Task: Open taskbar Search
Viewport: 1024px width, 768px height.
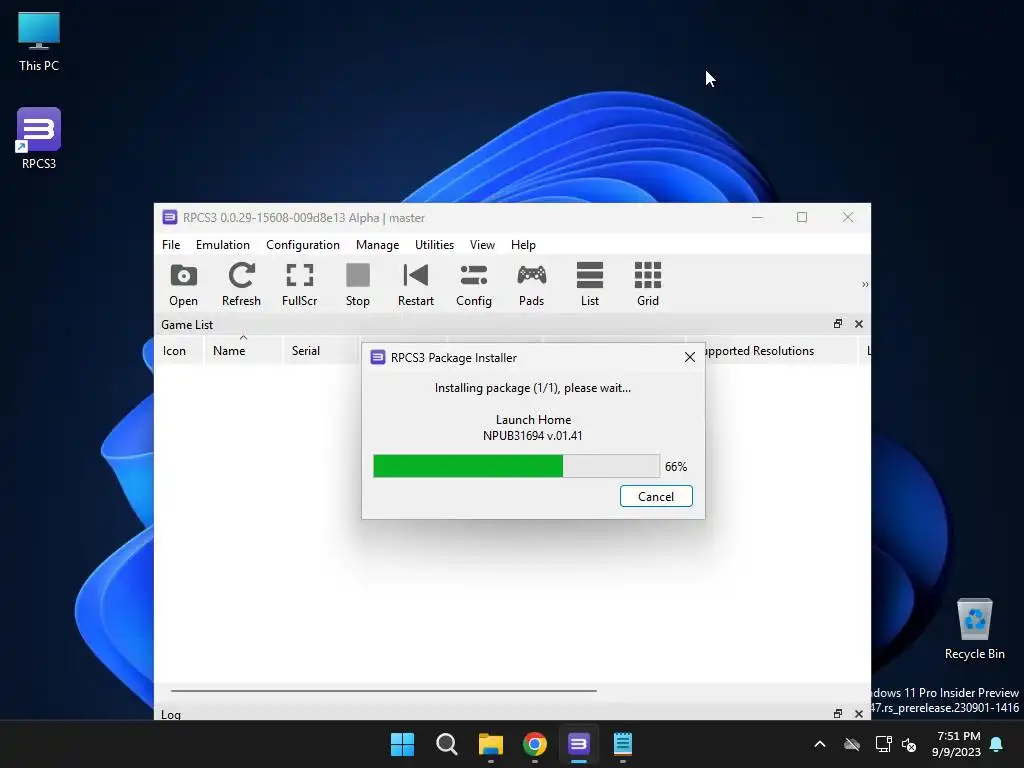Action: click(x=447, y=744)
